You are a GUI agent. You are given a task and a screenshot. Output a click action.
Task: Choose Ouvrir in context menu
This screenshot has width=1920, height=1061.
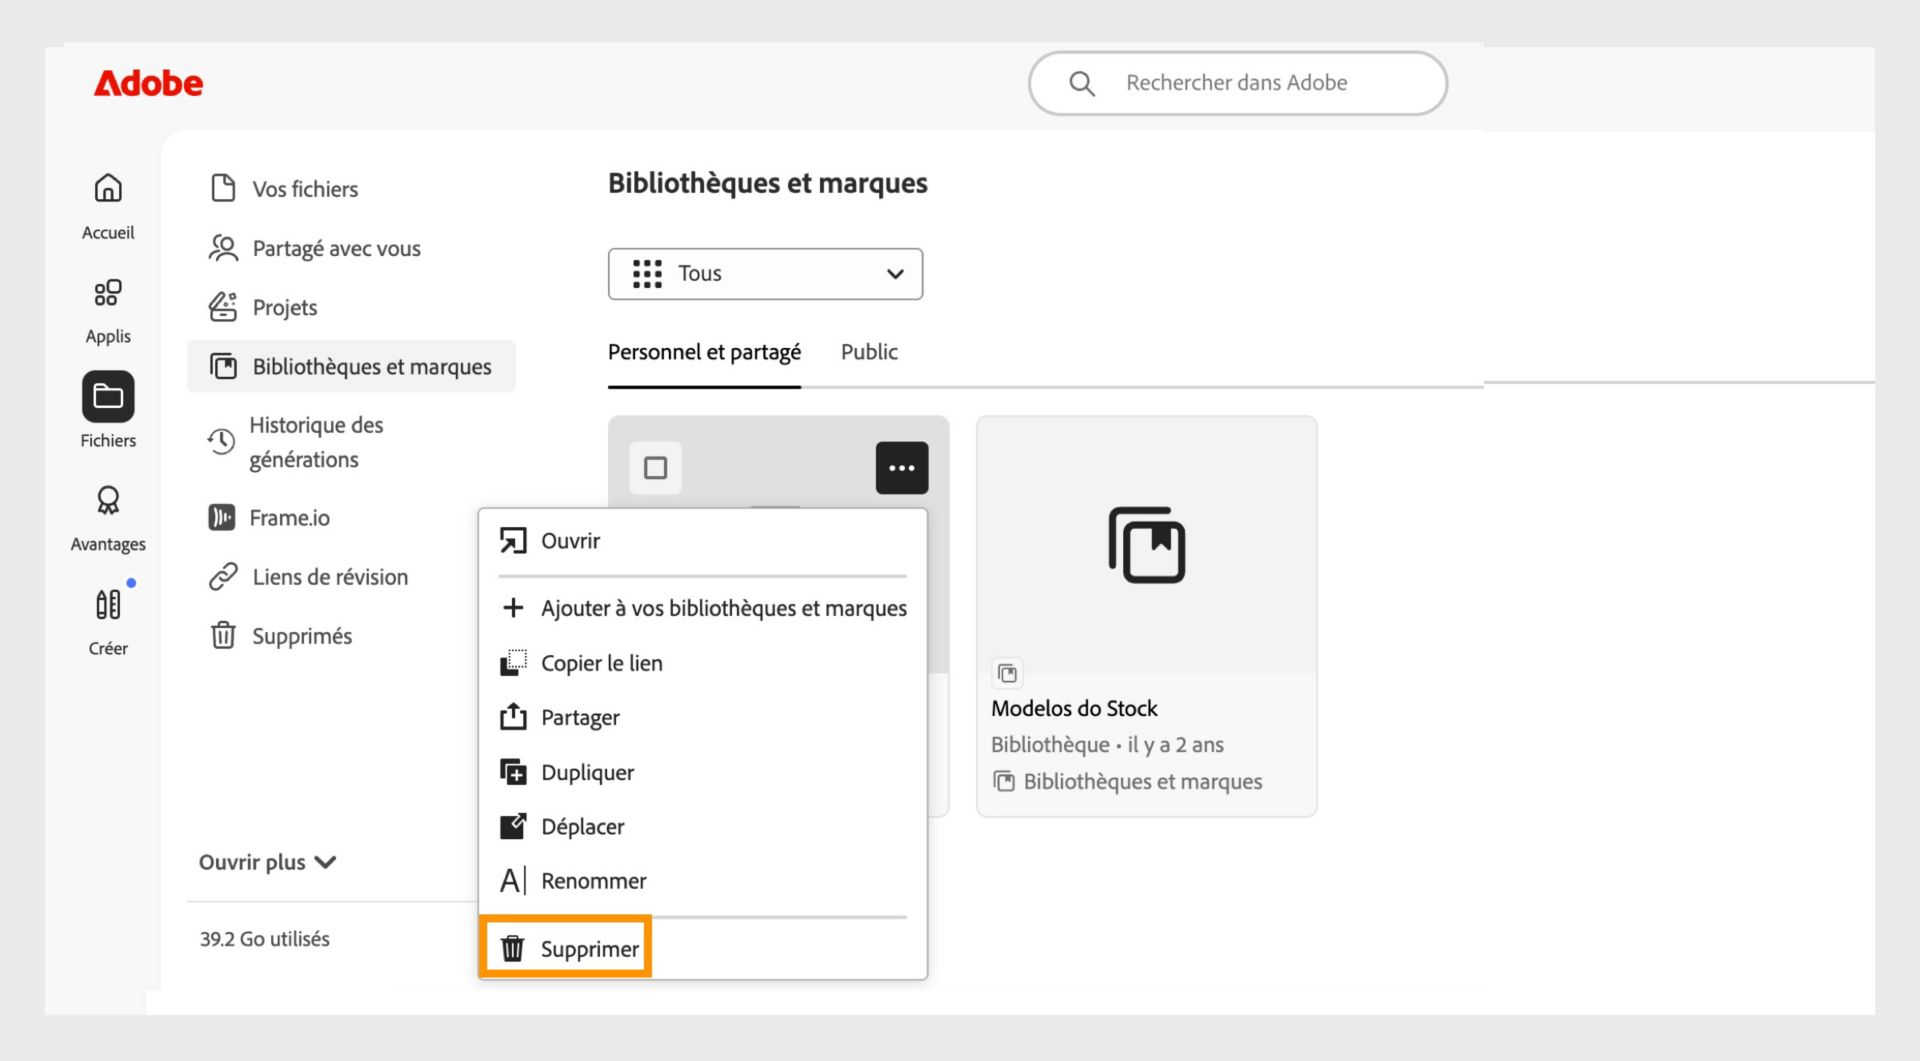(x=702, y=541)
